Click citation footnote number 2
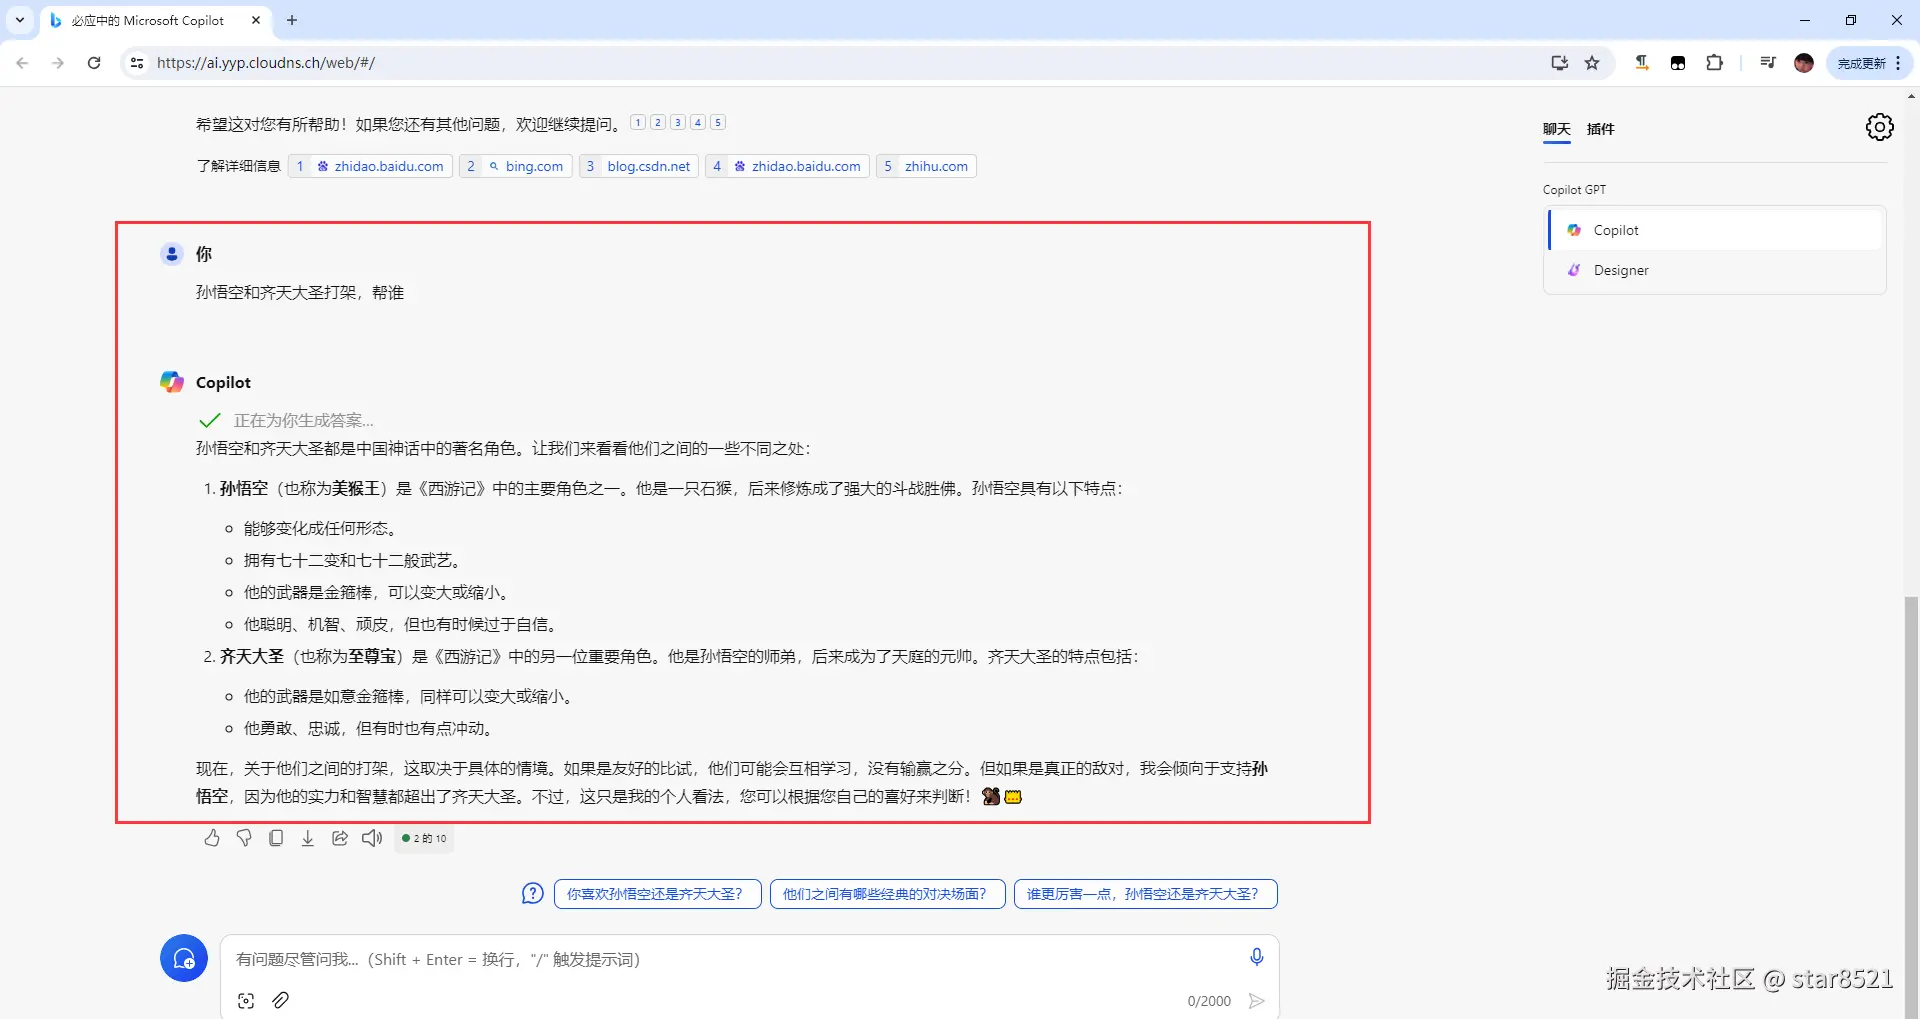Image resolution: width=1920 pixels, height=1019 pixels. (658, 122)
